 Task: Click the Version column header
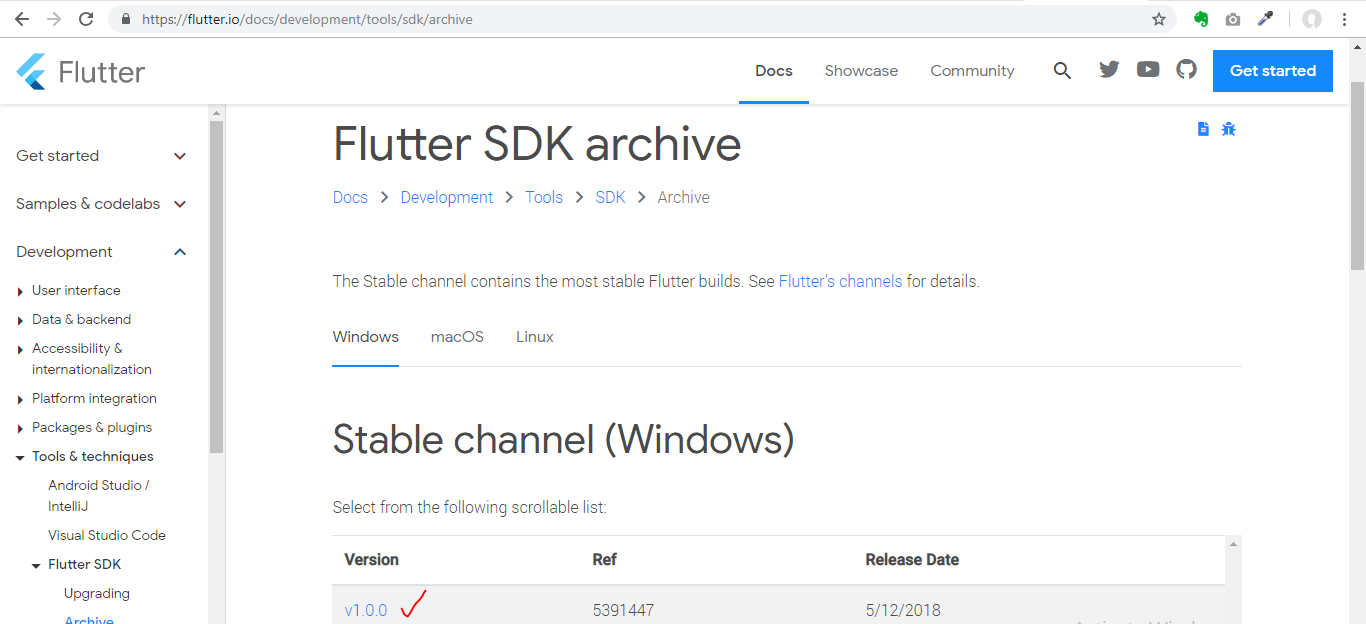(x=372, y=560)
